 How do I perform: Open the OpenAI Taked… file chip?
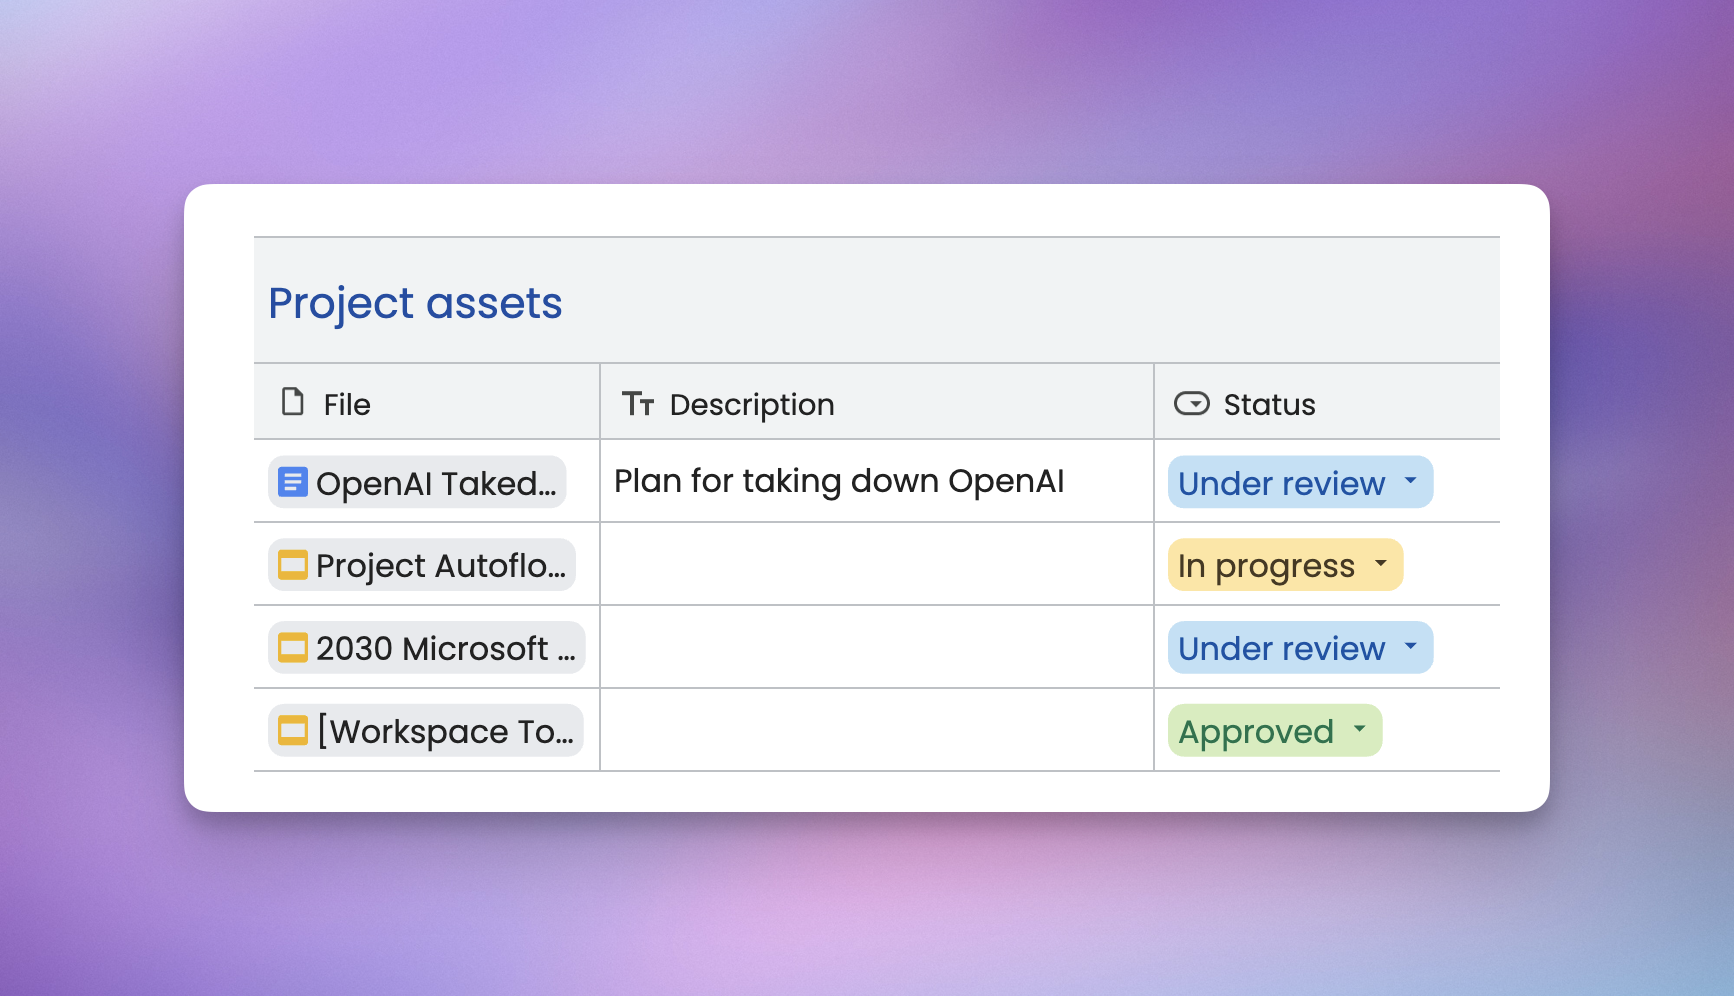click(x=417, y=482)
